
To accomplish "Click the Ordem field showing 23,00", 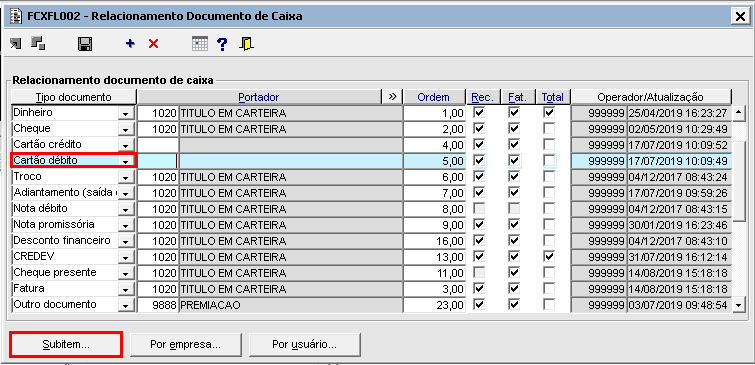I will (434, 305).
